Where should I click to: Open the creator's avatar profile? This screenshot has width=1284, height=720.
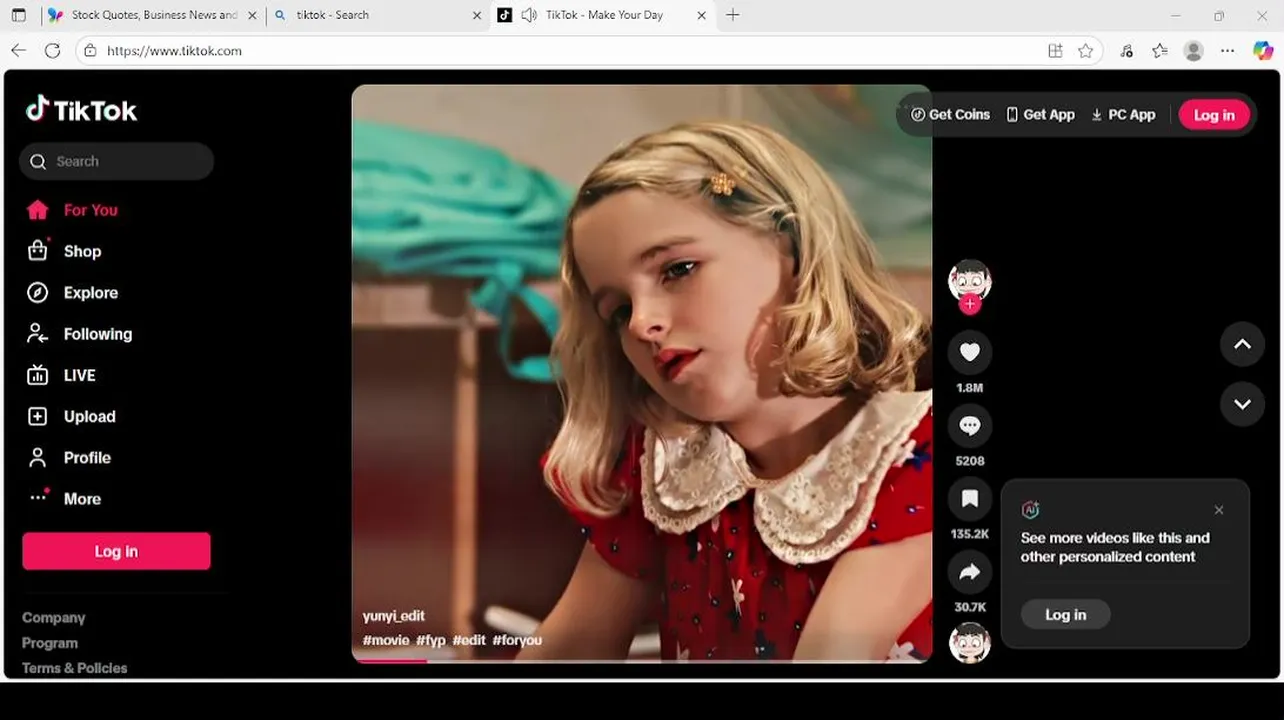pyautogui.click(x=969, y=280)
